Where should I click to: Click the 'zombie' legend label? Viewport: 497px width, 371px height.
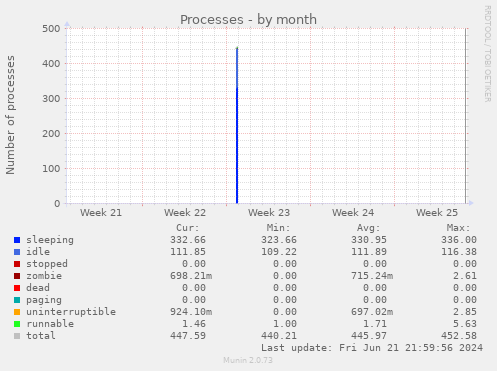pyautogui.click(x=44, y=276)
